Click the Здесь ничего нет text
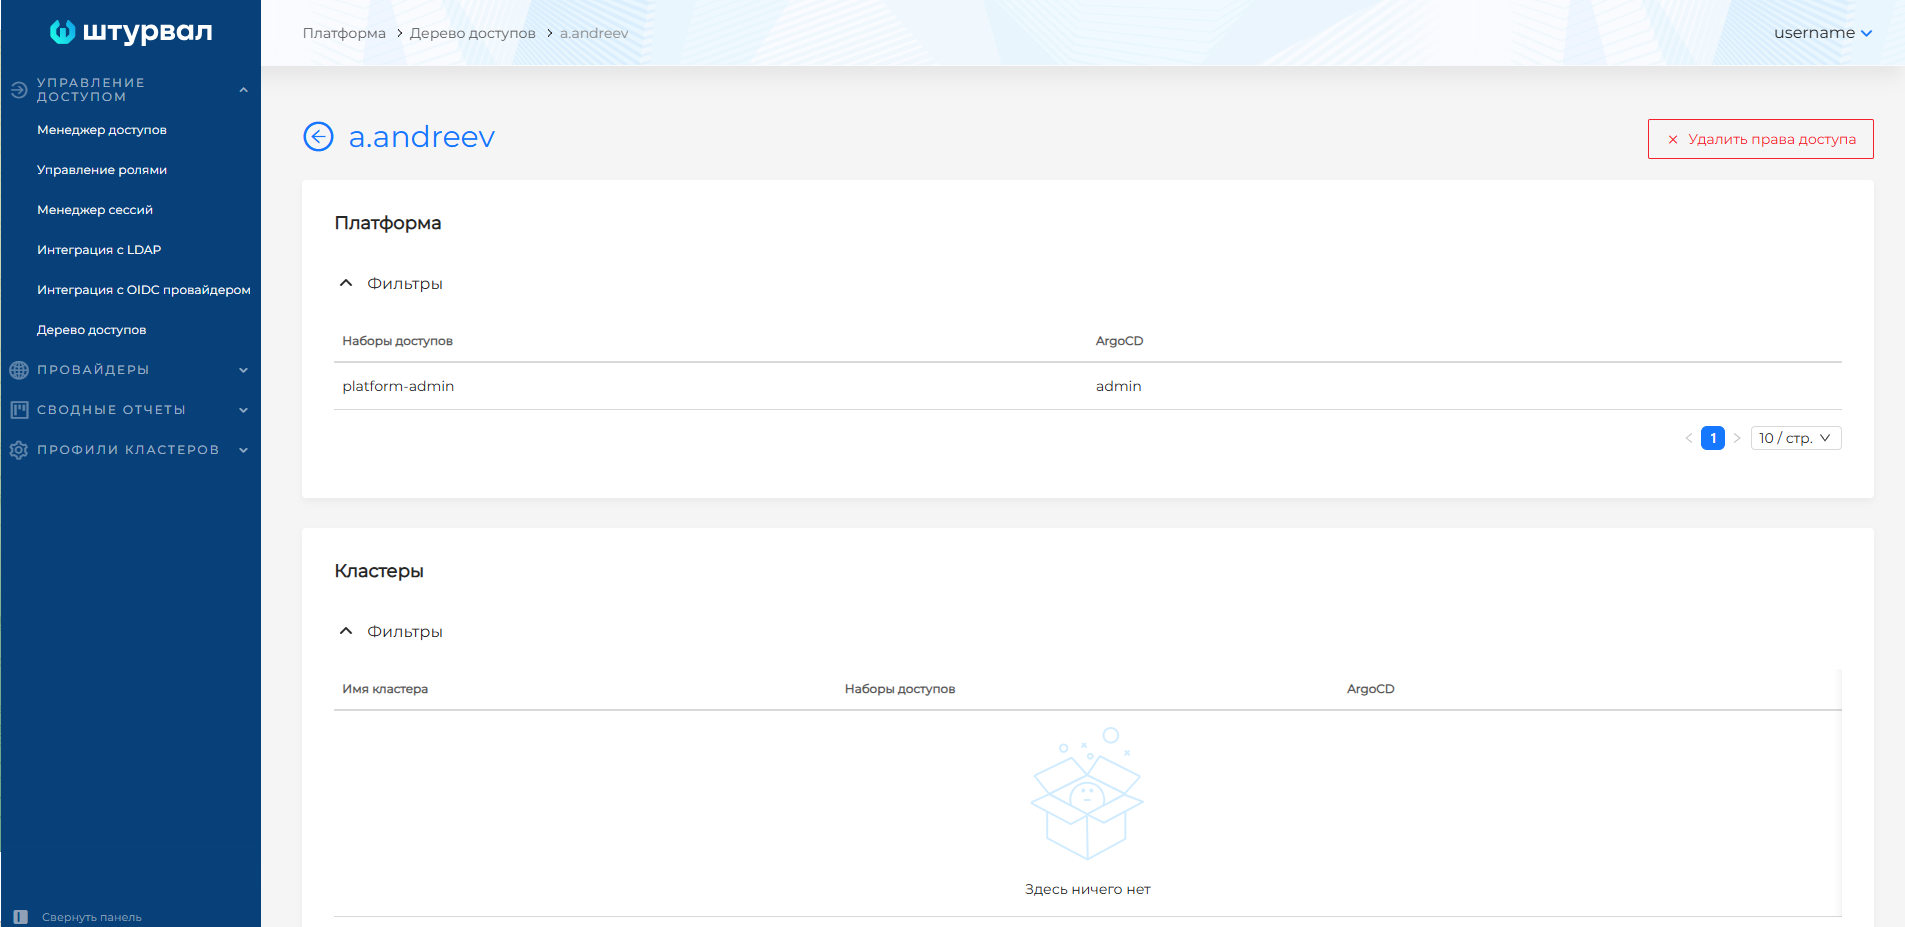The width and height of the screenshot is (1905, 927). point(1088,889)
